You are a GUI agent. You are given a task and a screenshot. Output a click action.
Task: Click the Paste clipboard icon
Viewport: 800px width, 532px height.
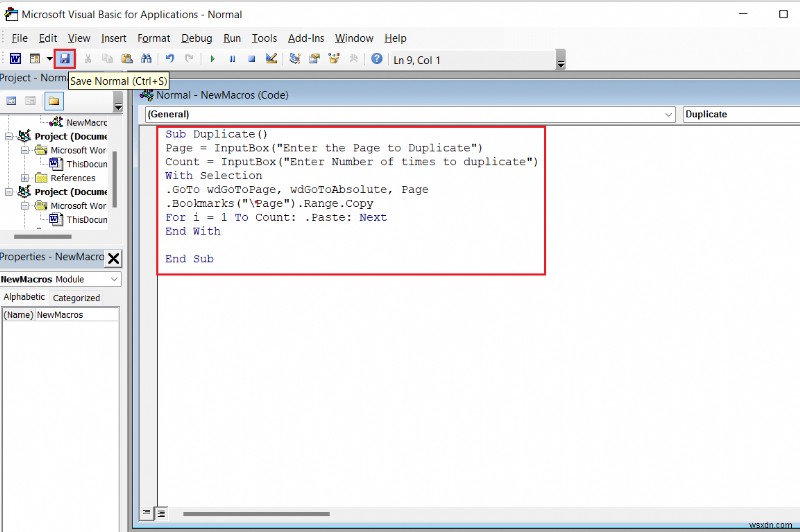(127, 59)
